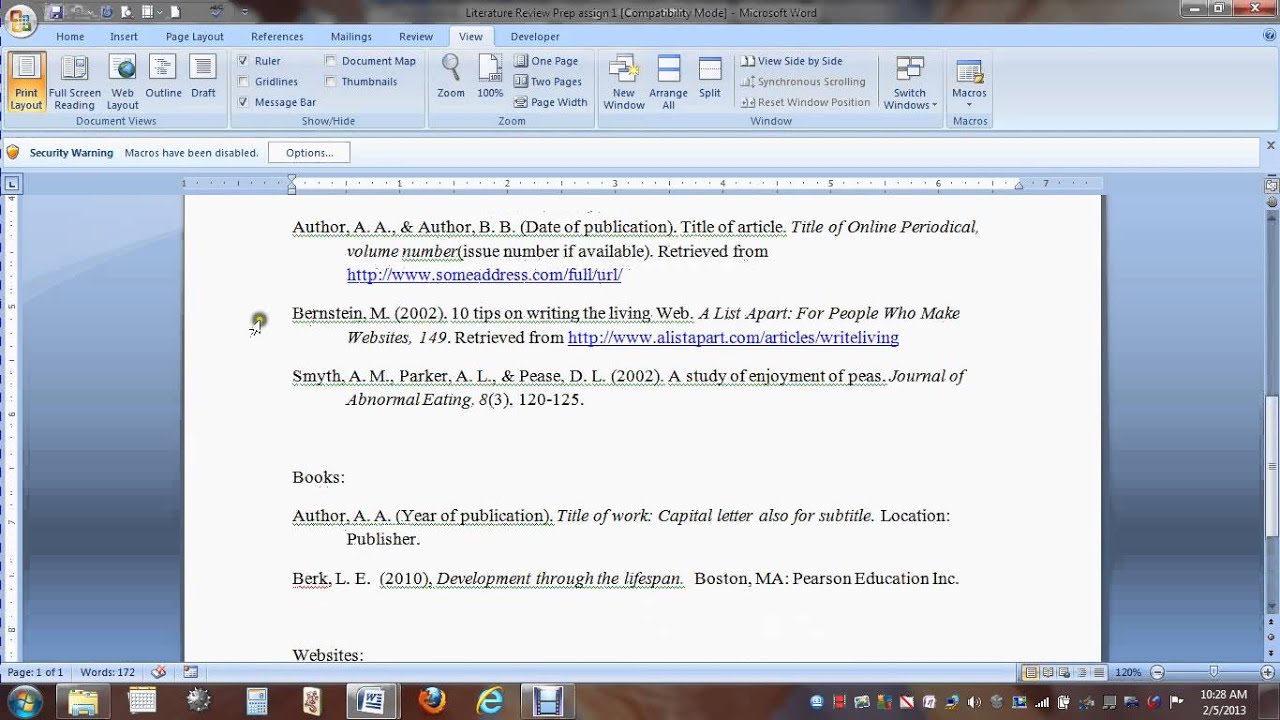Open Firefox from taskbar
The image size is (1280, 720).
click(432, 700)
